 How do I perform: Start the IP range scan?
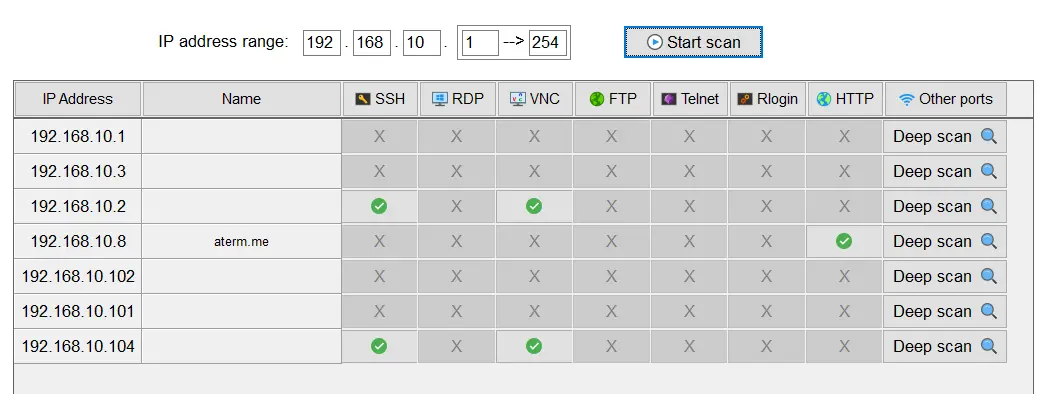693,43
